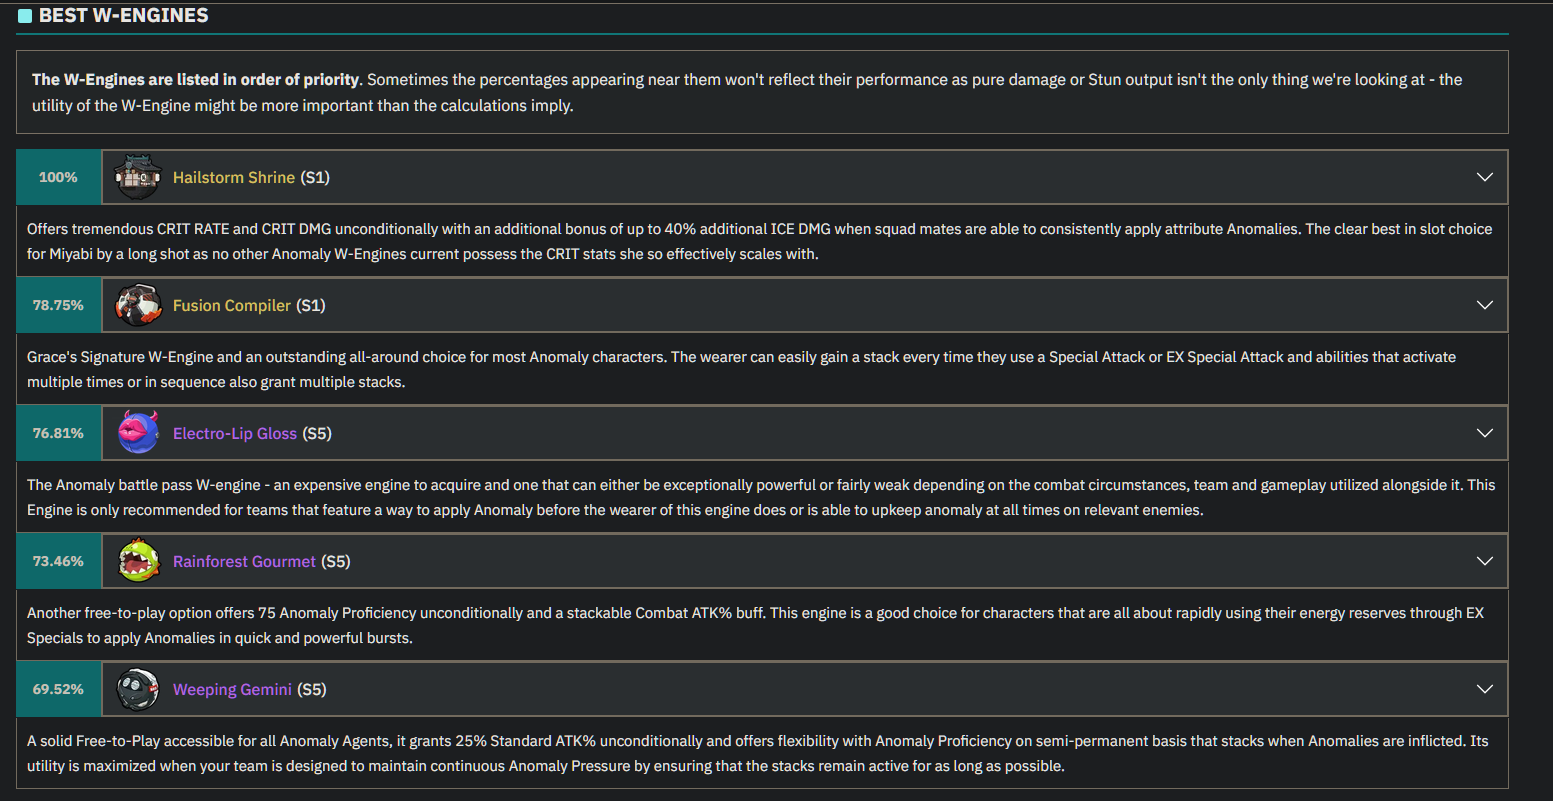This screenshot has width=1553, height=801.
Task: Open the Rainforest Gourmet name link
Action: point(244,561)
